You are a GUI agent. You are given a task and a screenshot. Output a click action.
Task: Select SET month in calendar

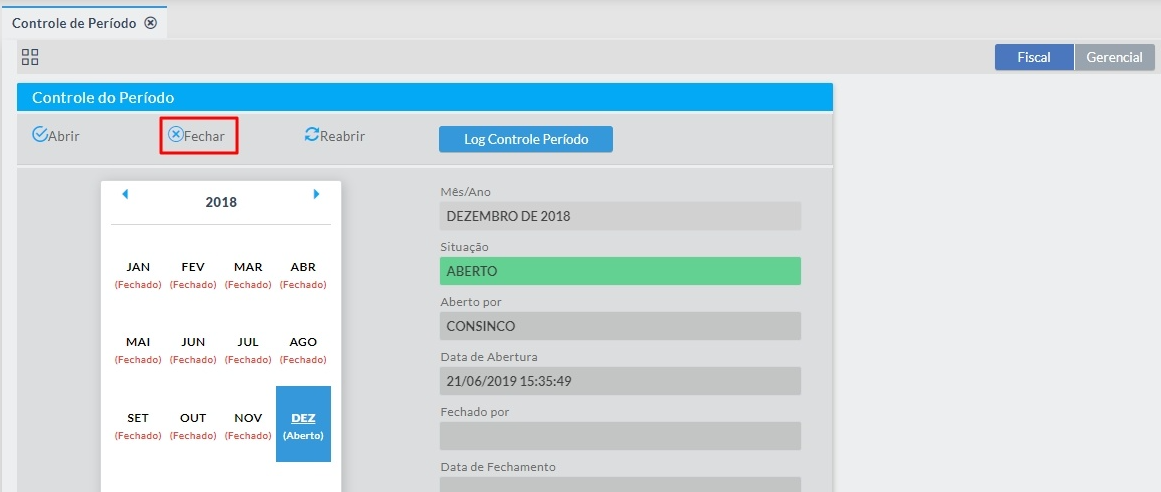point(138,425)
